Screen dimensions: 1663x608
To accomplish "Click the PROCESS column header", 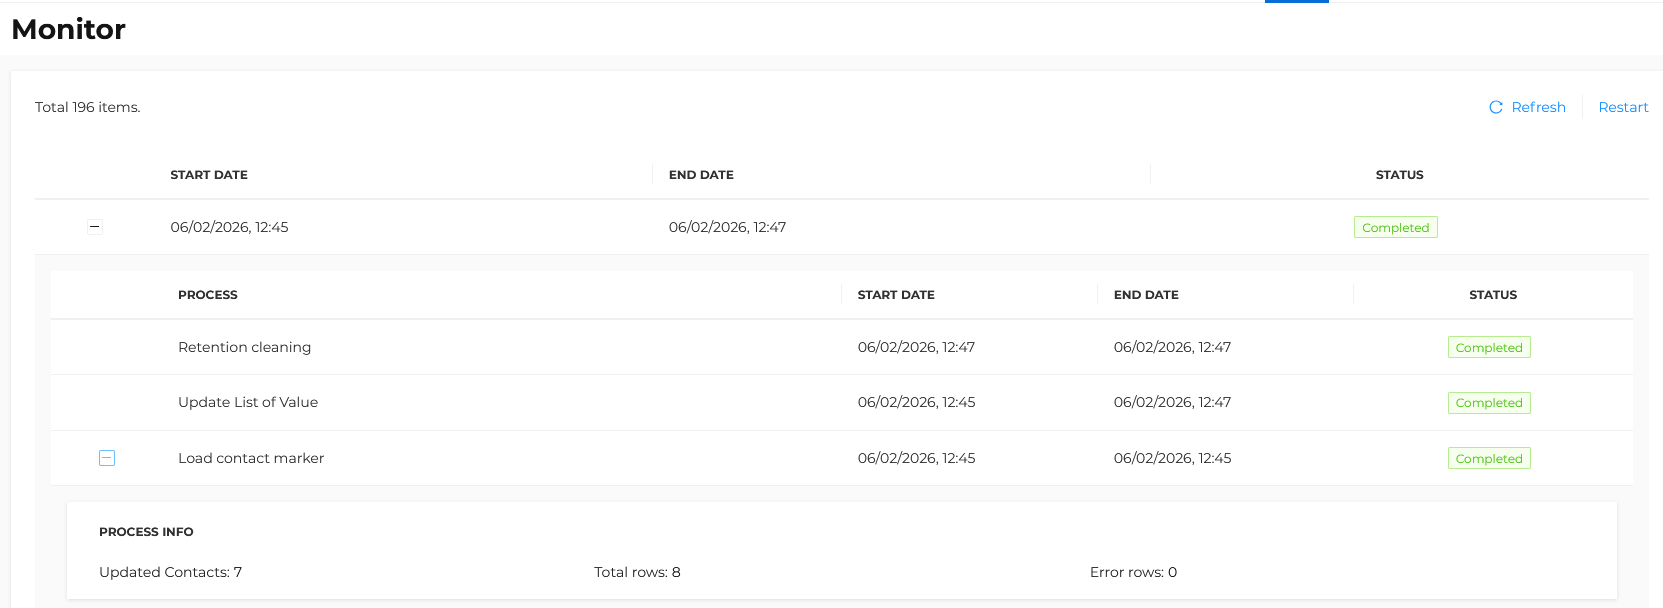I will point(208,295).
